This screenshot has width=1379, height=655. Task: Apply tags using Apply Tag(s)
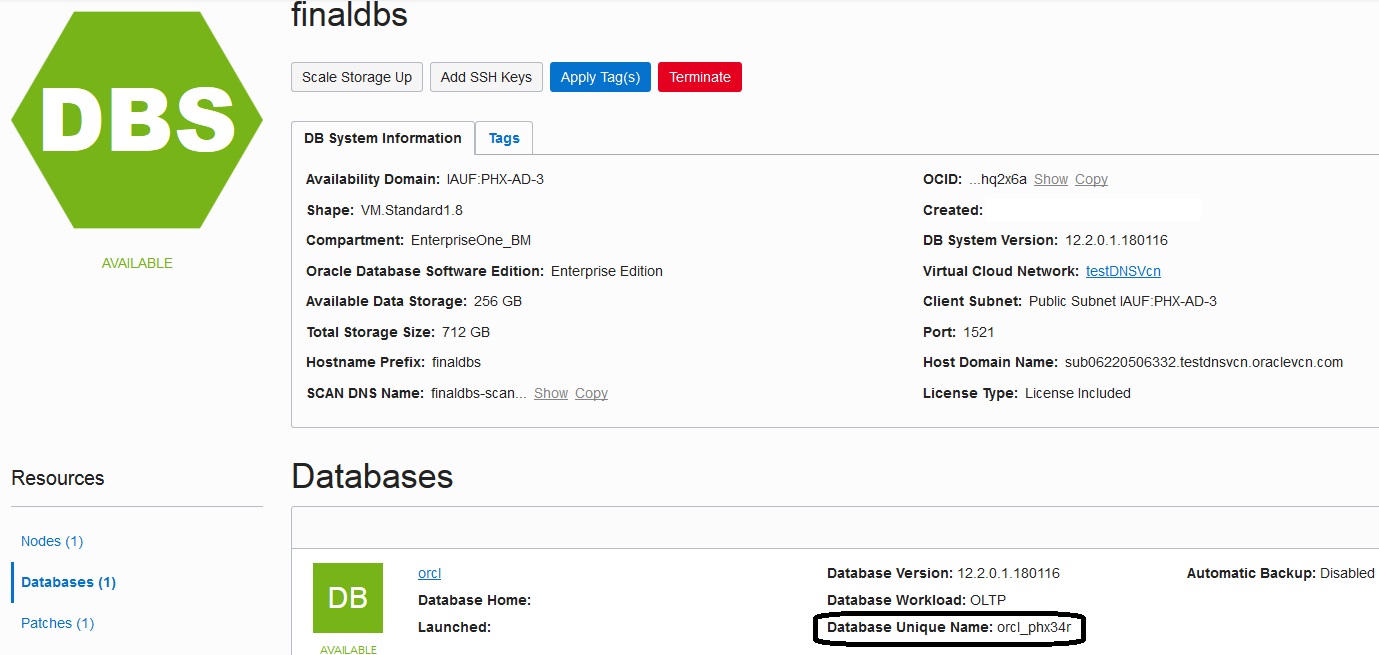(x=599, y=76)
